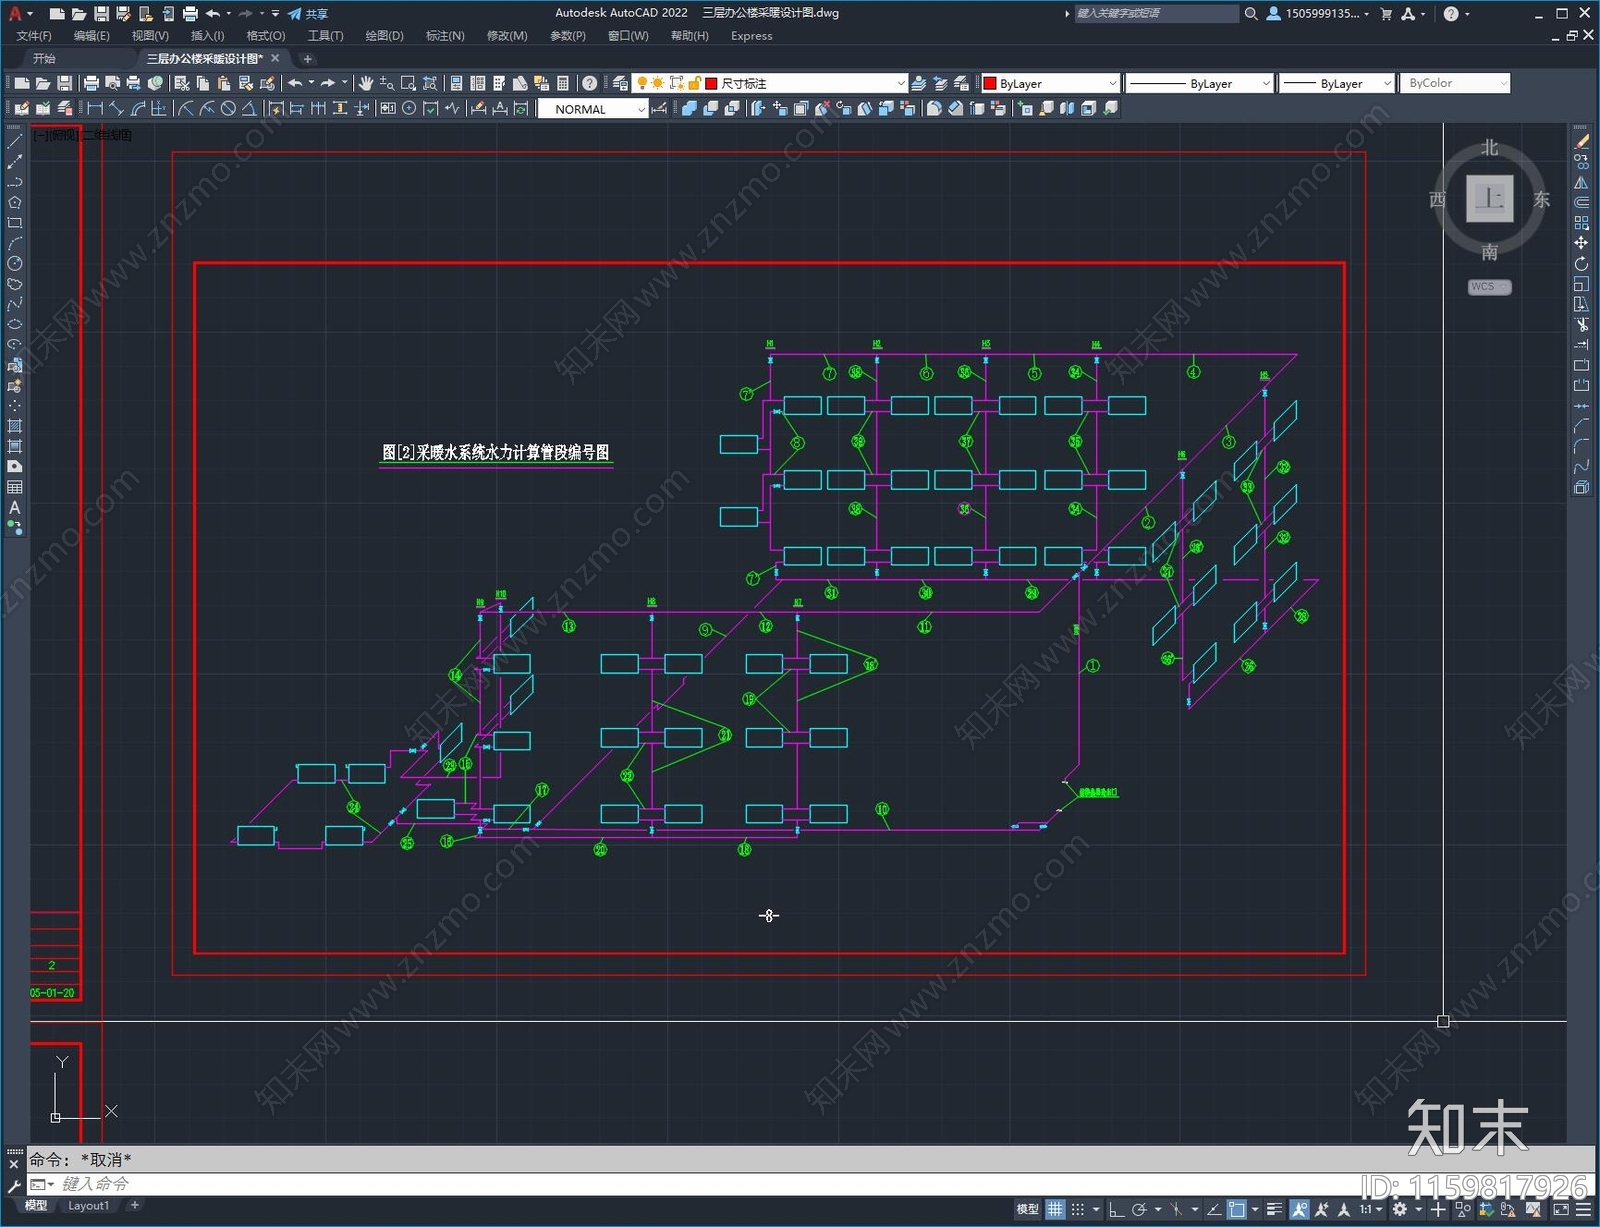Click the QuickCalc calculator icon
Viewport: 1600px width, 1227px height.
(563, 83)
